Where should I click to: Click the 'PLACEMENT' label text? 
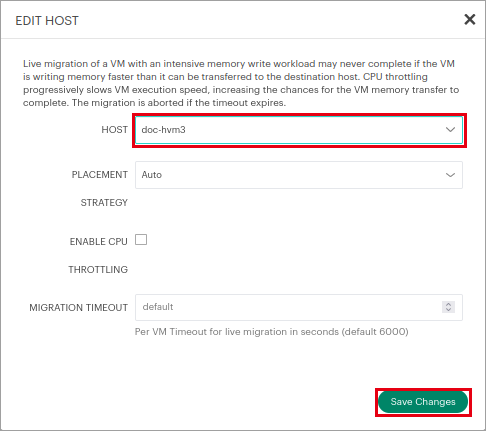tap(100, 175)
